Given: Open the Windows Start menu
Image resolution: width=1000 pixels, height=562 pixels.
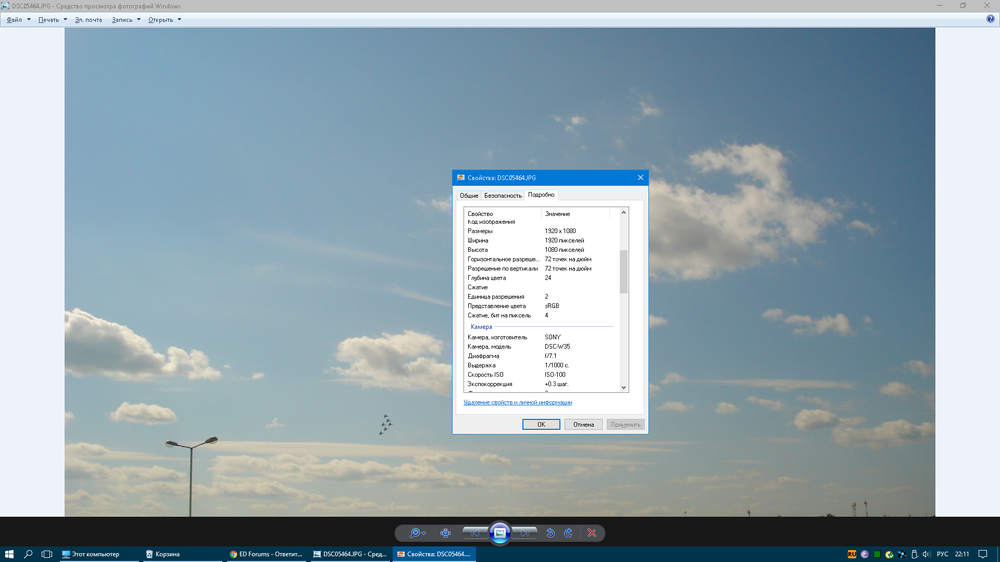Looking at the screenshot, I should (9, 554).
